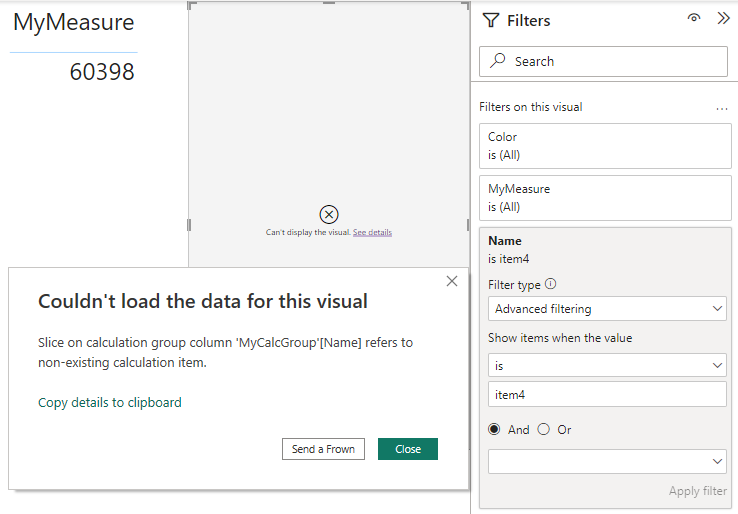Click the magnifier icon in Search box
This screenshot has width=738, height=514.
[x=497, y=61]
